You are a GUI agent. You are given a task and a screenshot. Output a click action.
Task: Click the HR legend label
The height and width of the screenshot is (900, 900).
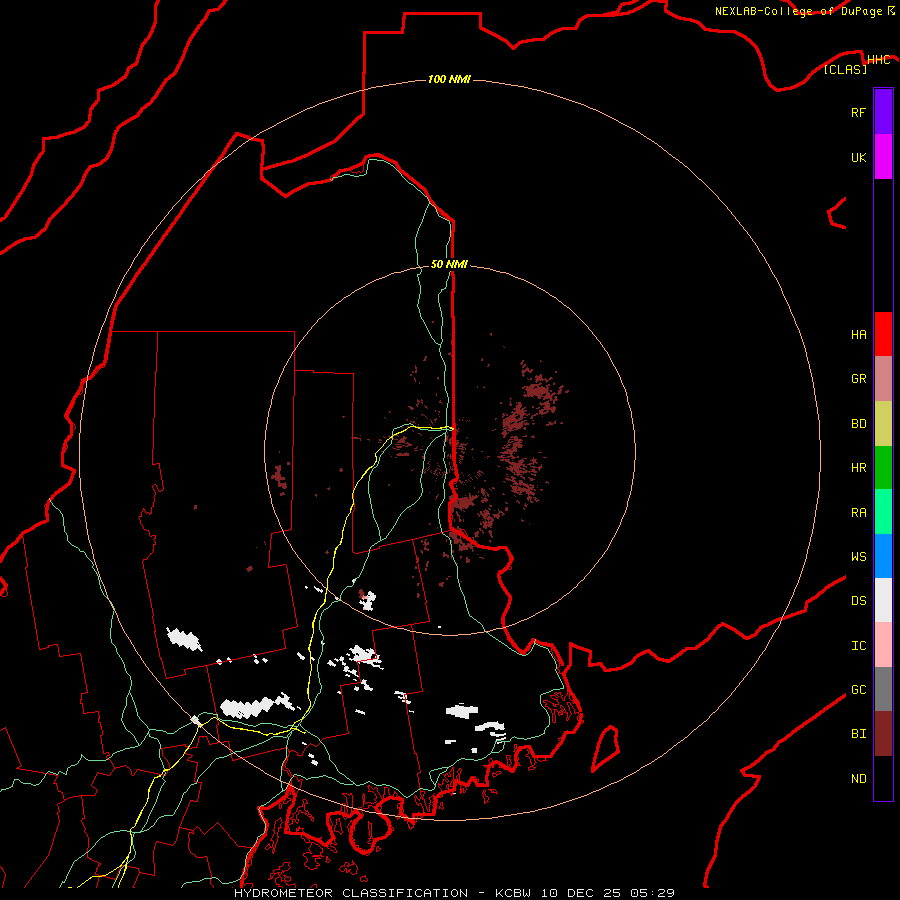point(858,468)
